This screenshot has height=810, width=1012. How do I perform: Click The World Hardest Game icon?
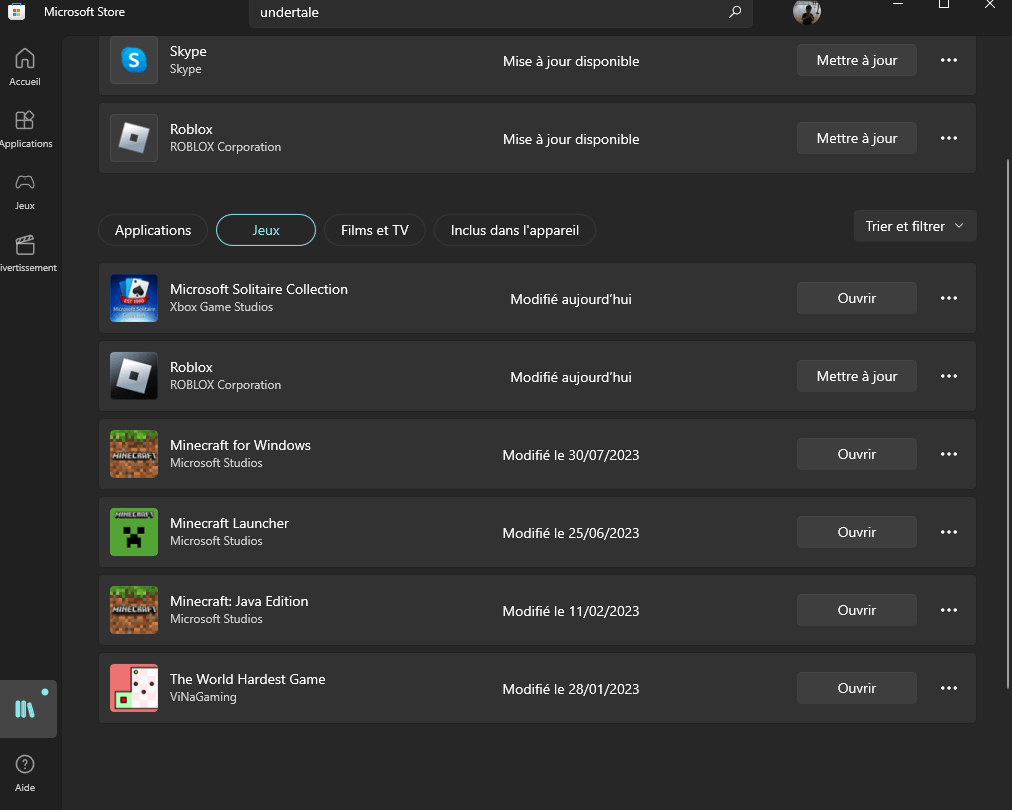(134, 688)
